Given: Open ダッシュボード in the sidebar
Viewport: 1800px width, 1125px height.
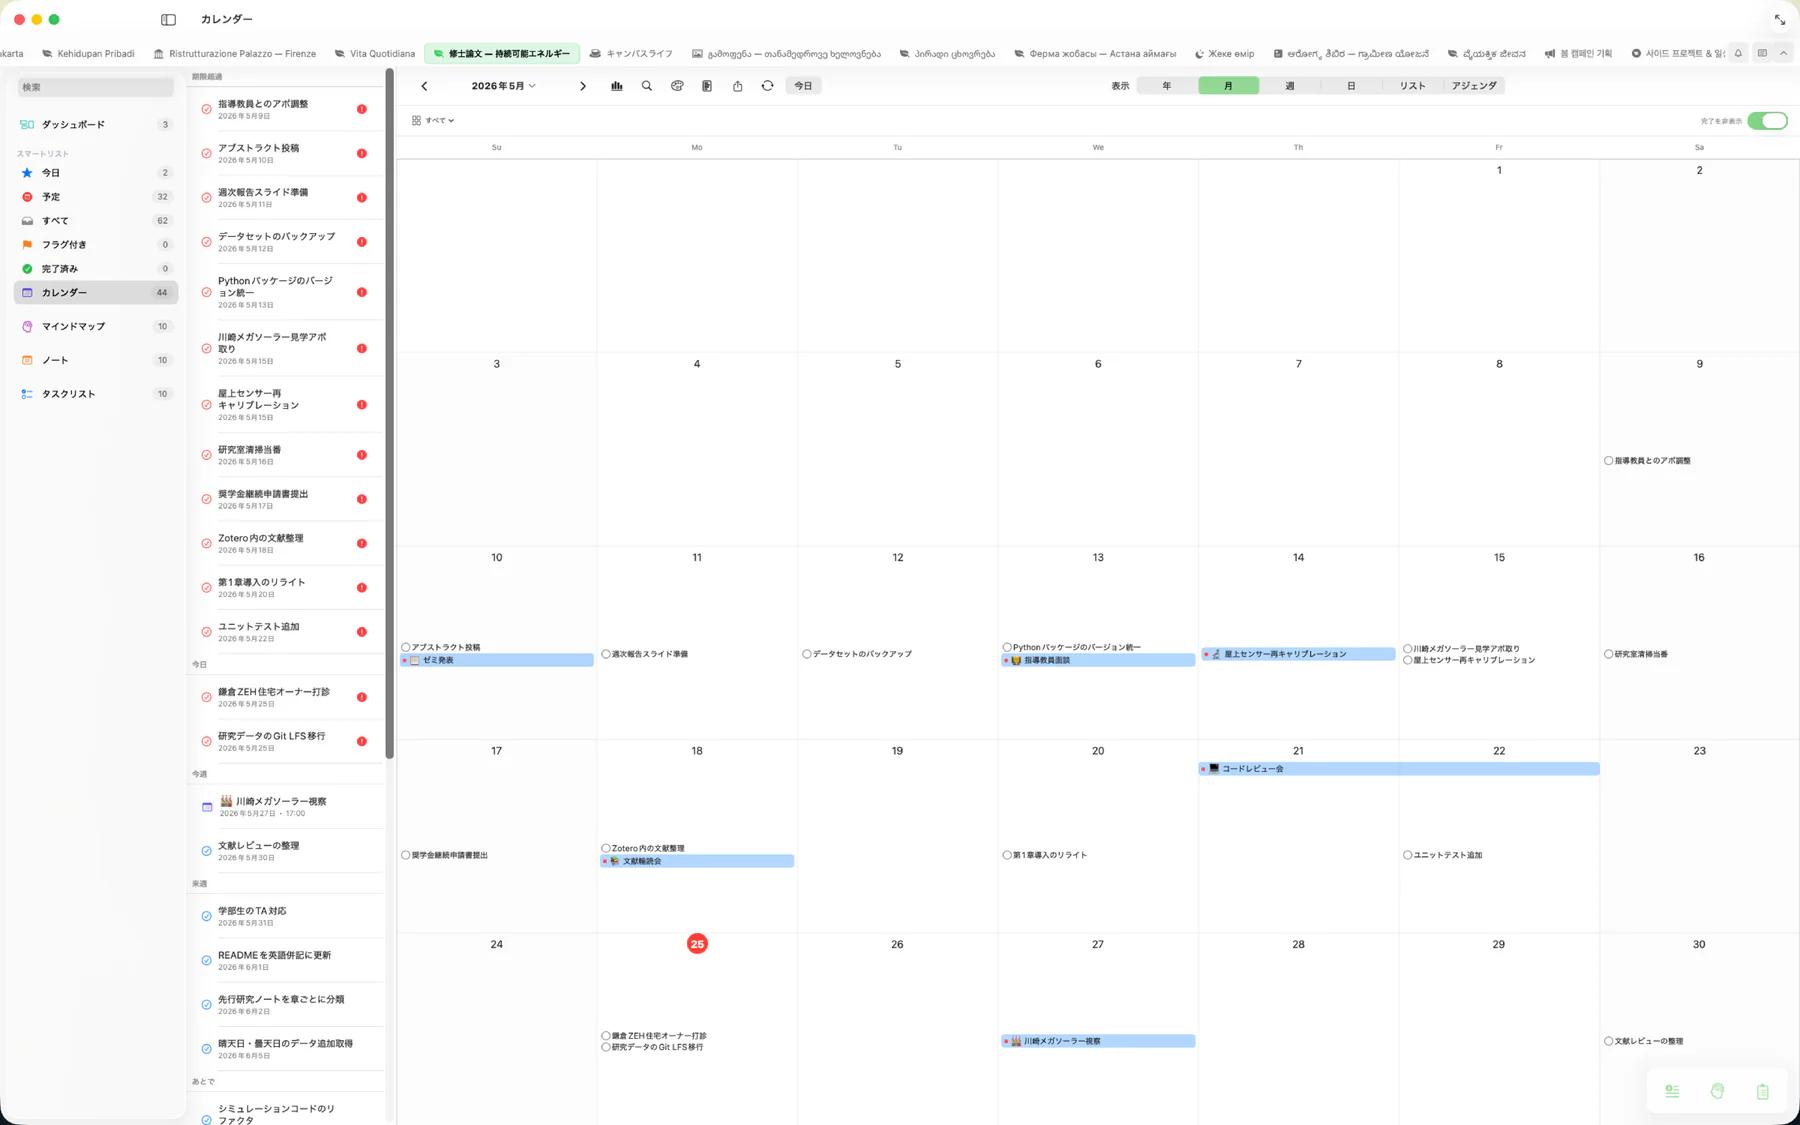Looking at the screenshot, I should tap(96, 125).
